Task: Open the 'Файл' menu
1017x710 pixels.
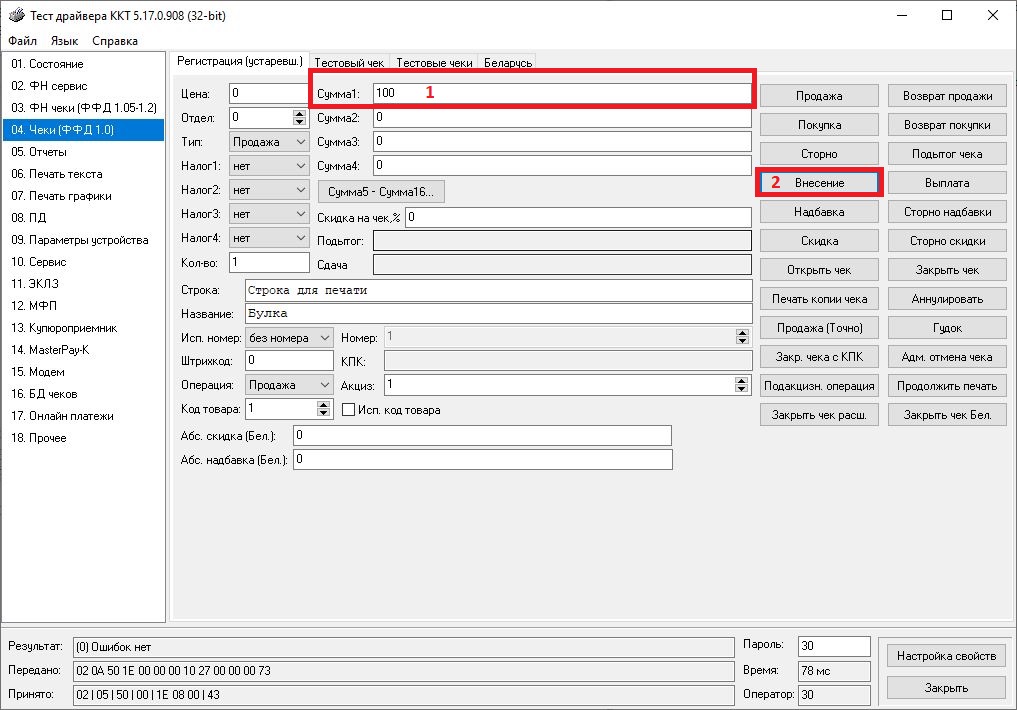Action: pos(22,41)
